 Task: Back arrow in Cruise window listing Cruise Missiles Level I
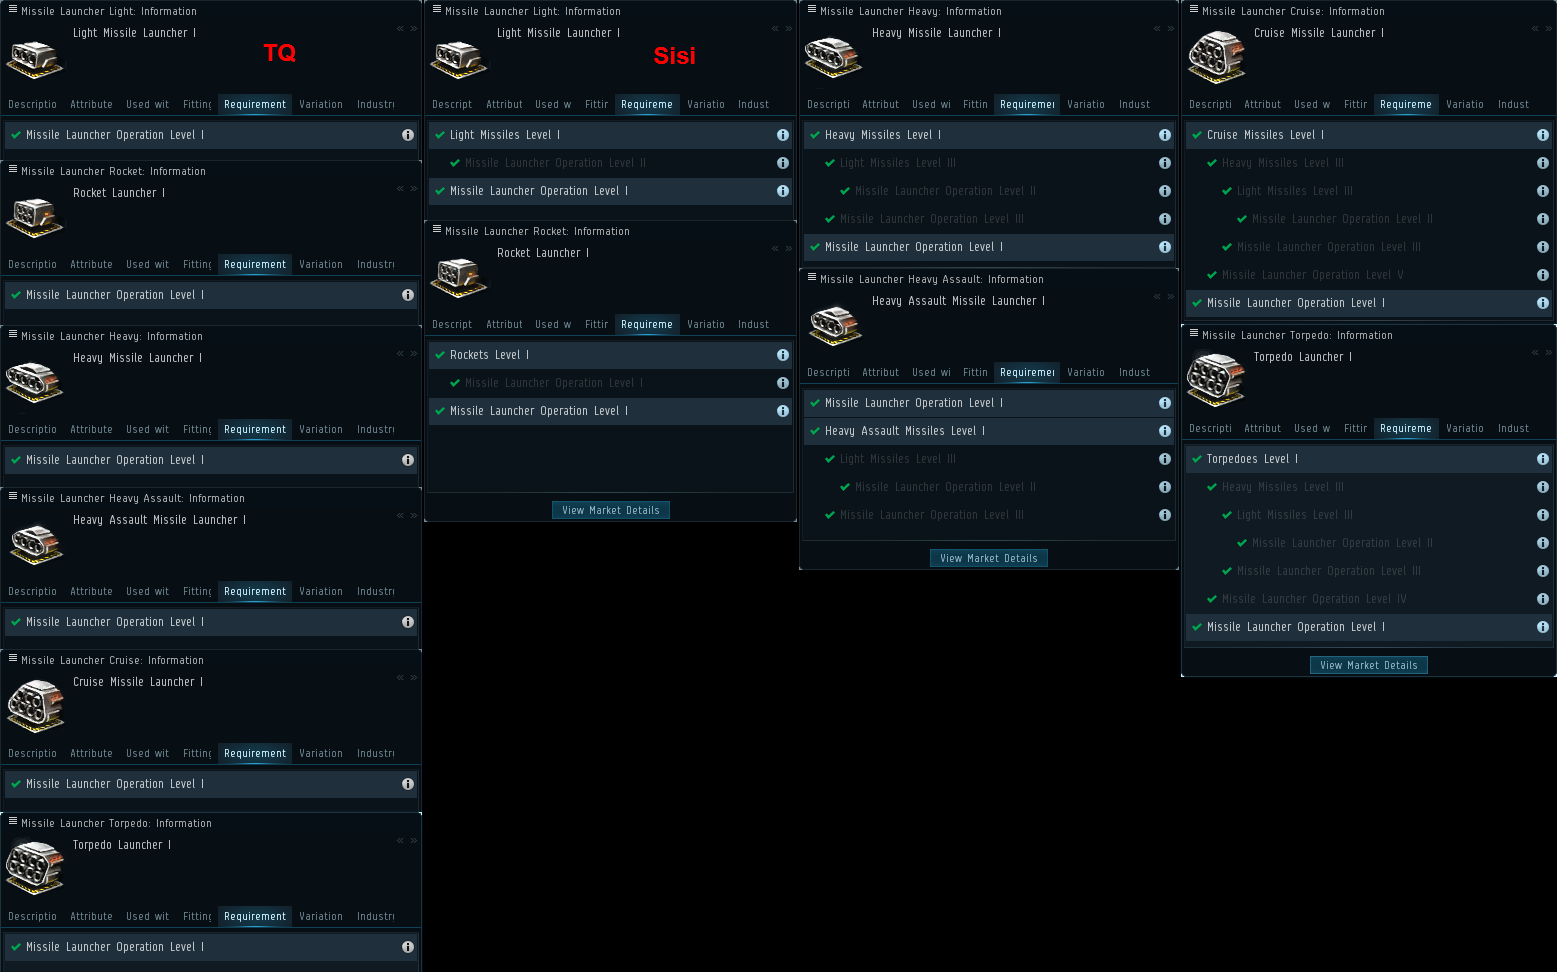point(1535,28)
